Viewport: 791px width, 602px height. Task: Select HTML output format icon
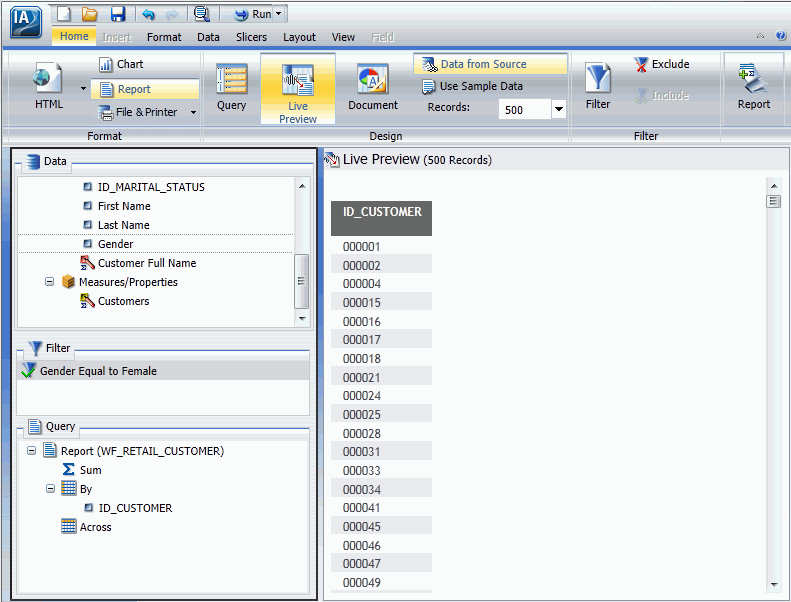tap(49, 85)
